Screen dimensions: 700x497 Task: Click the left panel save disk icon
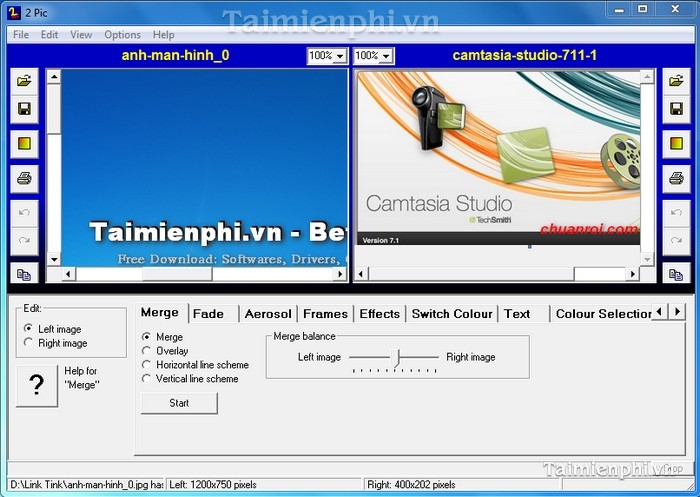pos(24,108)
